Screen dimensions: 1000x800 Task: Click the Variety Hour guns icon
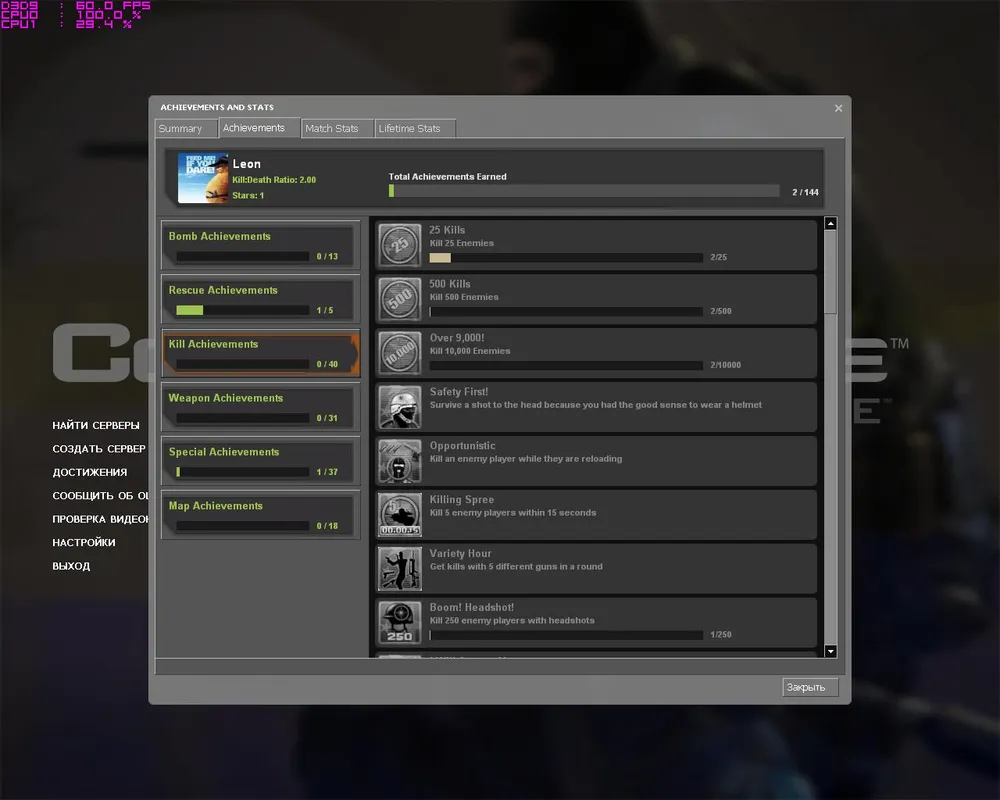click(x=400, y=568)
